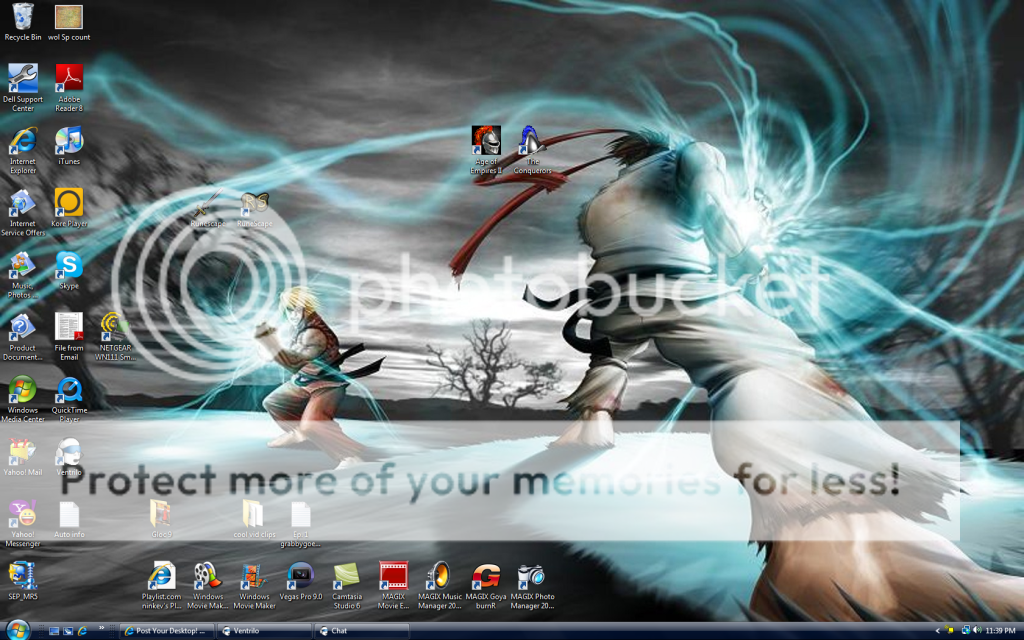Open the Recycle Bin
Image resolution: width=1024 pixels, height=640 pixels.
pos(22,15)
